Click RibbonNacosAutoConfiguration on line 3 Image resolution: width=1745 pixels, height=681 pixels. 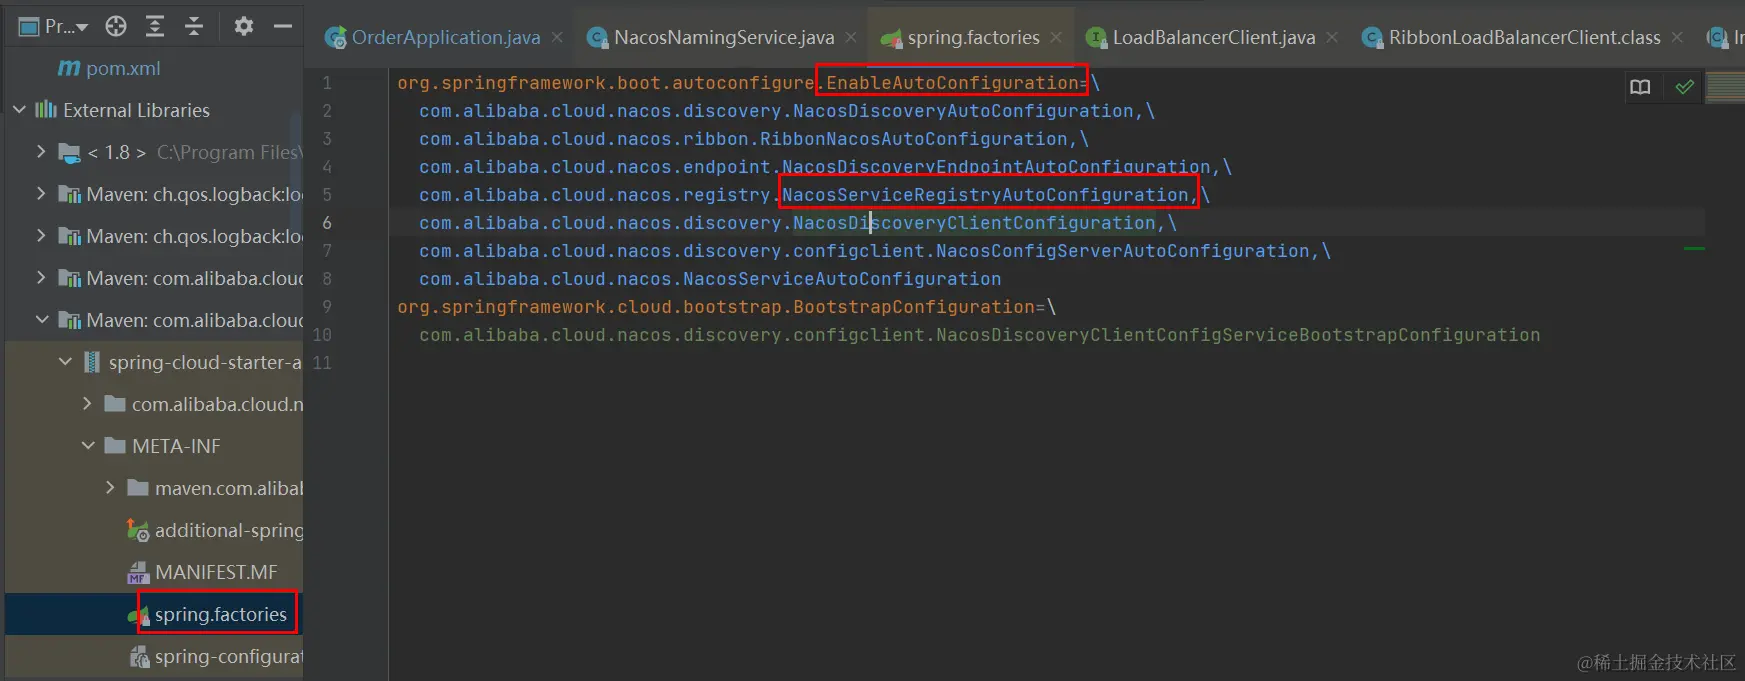914,139
